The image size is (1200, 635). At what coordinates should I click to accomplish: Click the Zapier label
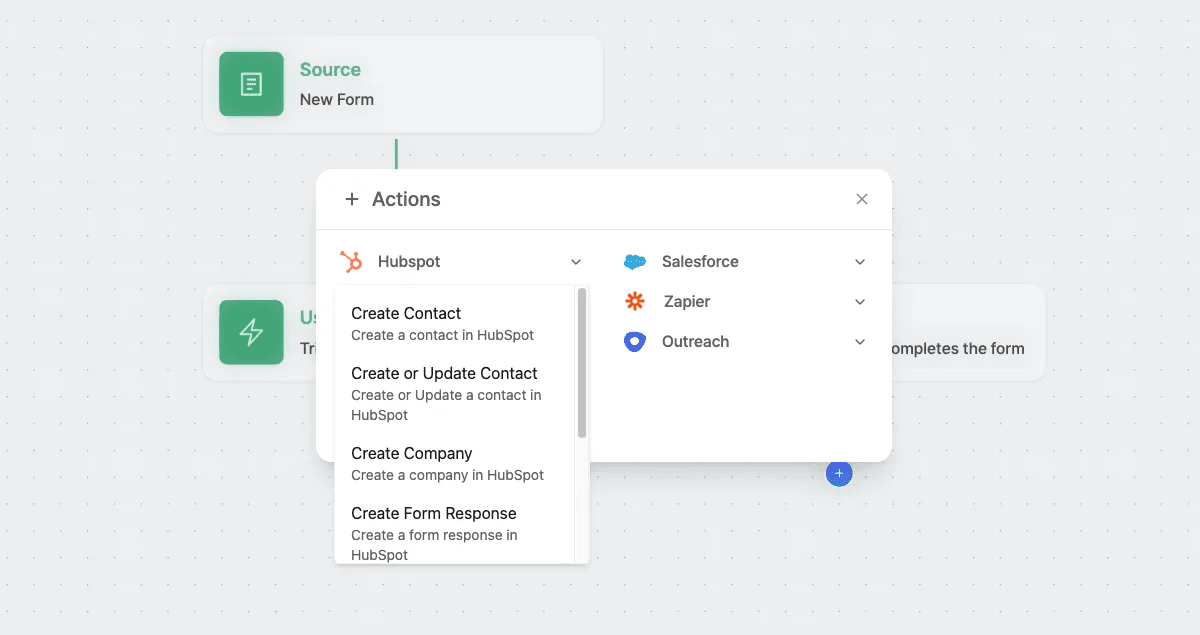(x=687, y=302)
